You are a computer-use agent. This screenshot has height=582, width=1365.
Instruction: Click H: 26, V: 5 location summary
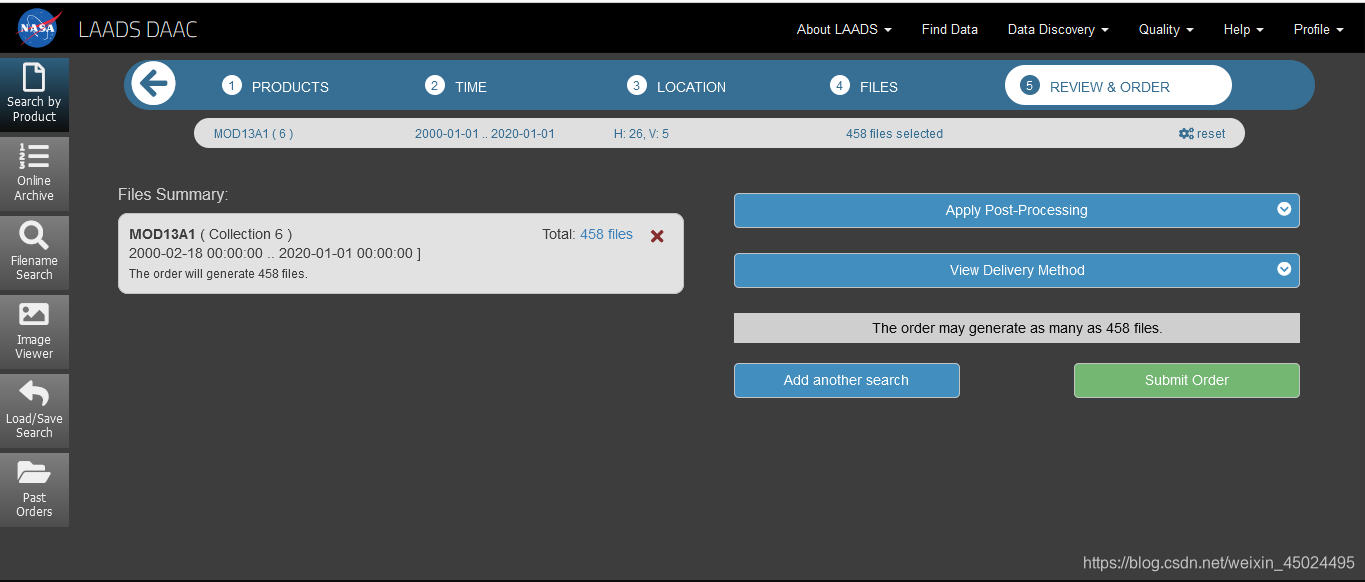[641, 133]
